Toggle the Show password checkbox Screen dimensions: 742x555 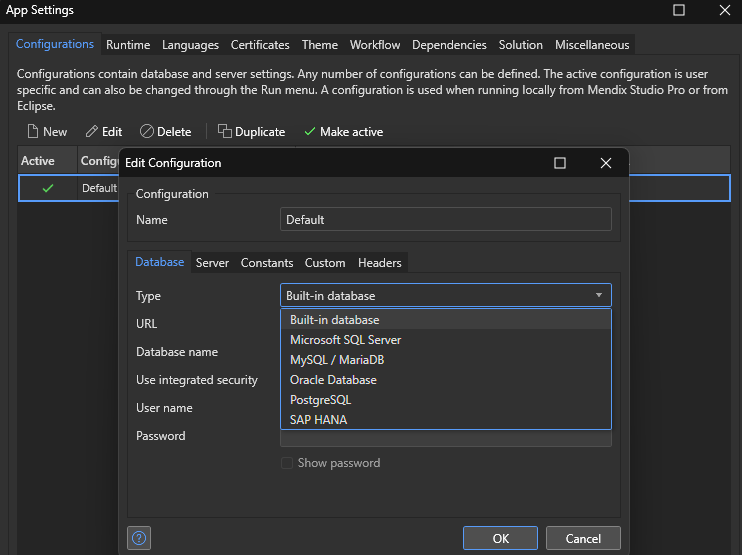click(x=287, y=463)
